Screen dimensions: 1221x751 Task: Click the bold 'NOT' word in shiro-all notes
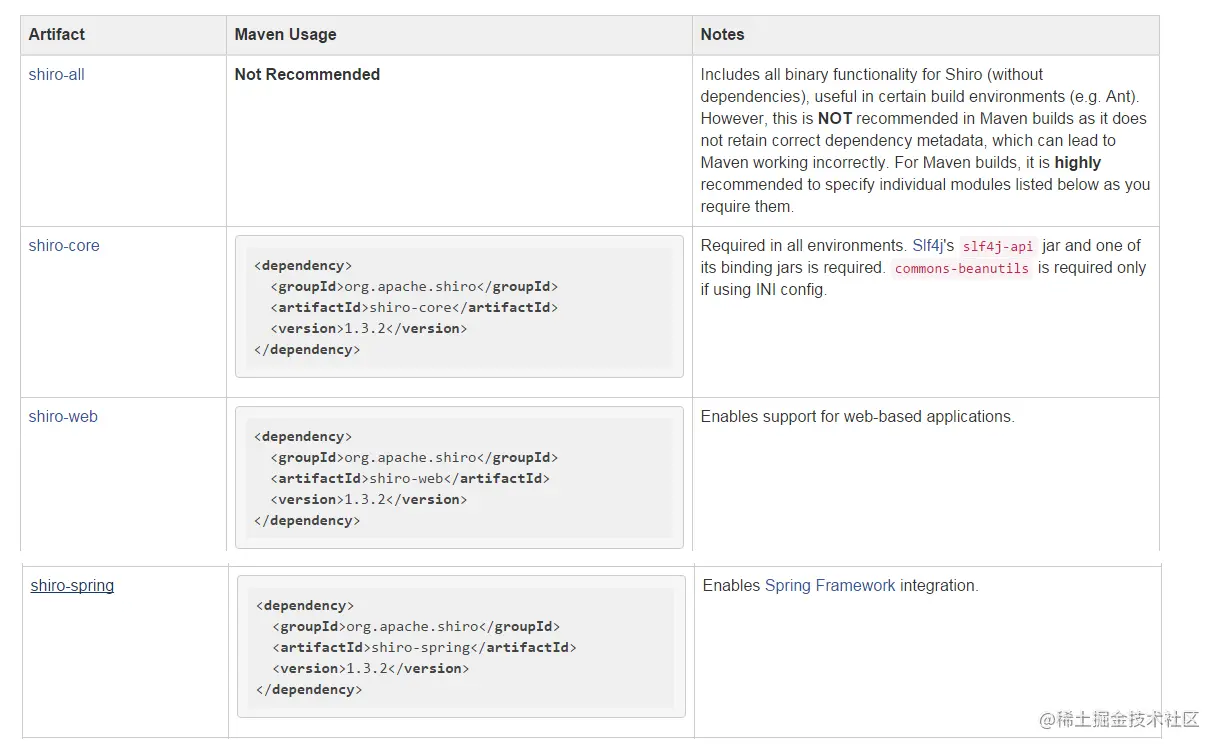click(835, 118)
